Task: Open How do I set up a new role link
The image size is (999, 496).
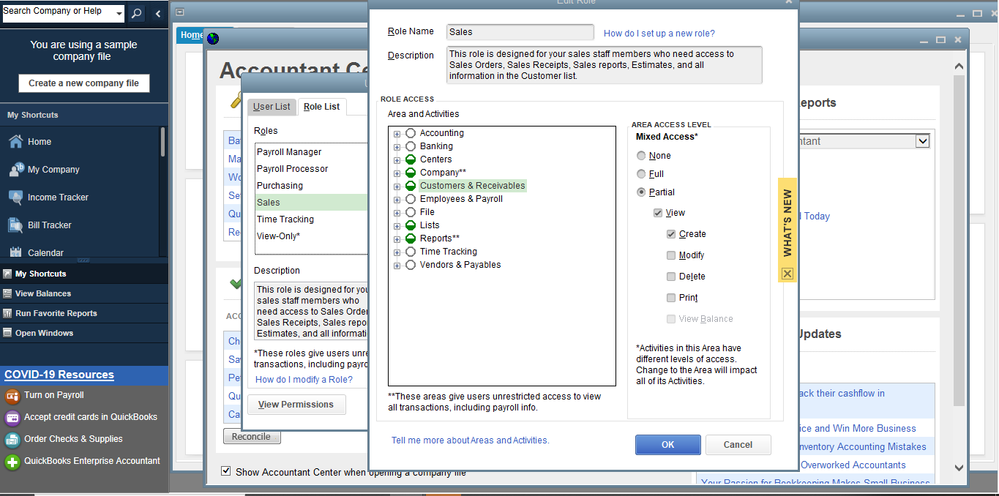Action: (659, 33)
